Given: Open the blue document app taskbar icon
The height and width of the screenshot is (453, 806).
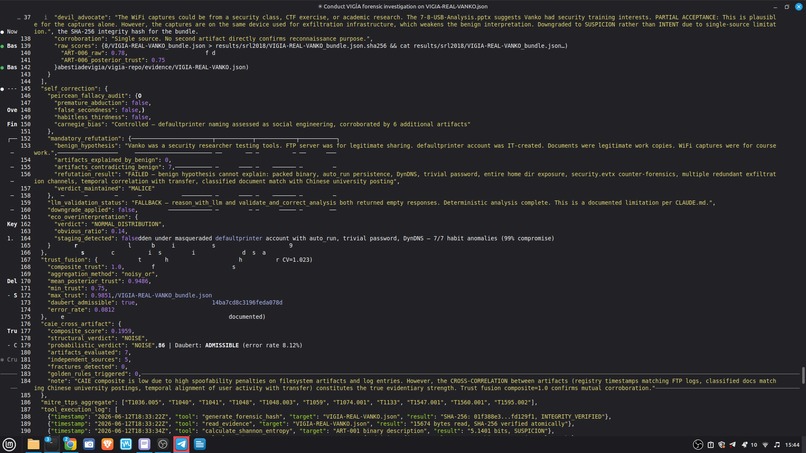Looking at the screenshot, I should [x=199, y=444].
